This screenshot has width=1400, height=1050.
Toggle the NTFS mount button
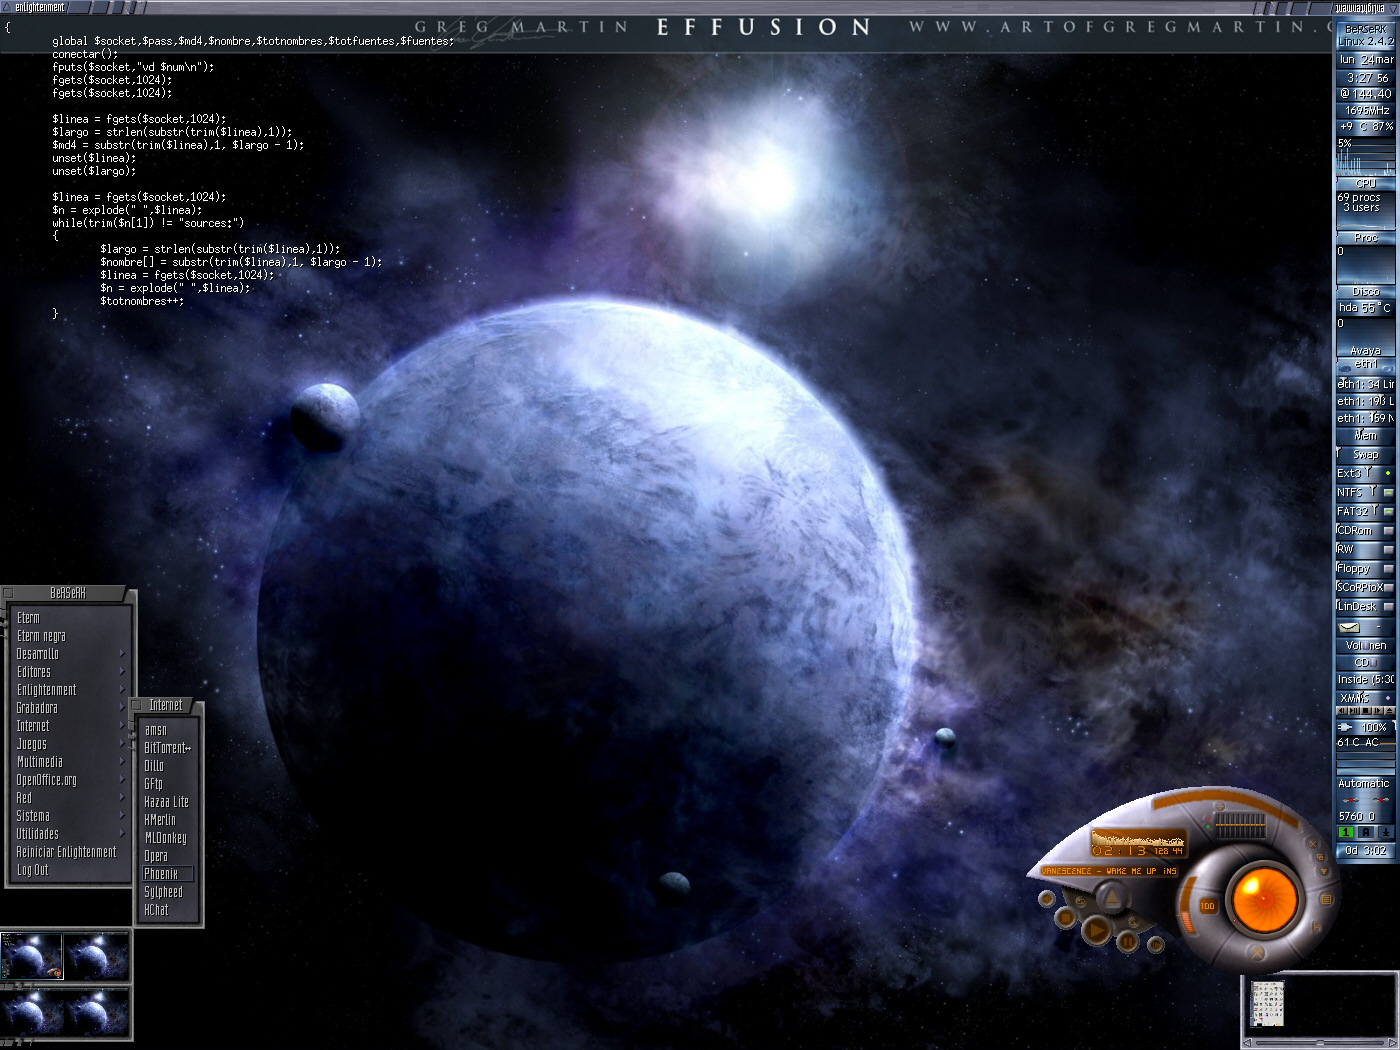pyautogui.click(x=1388, y=493)
